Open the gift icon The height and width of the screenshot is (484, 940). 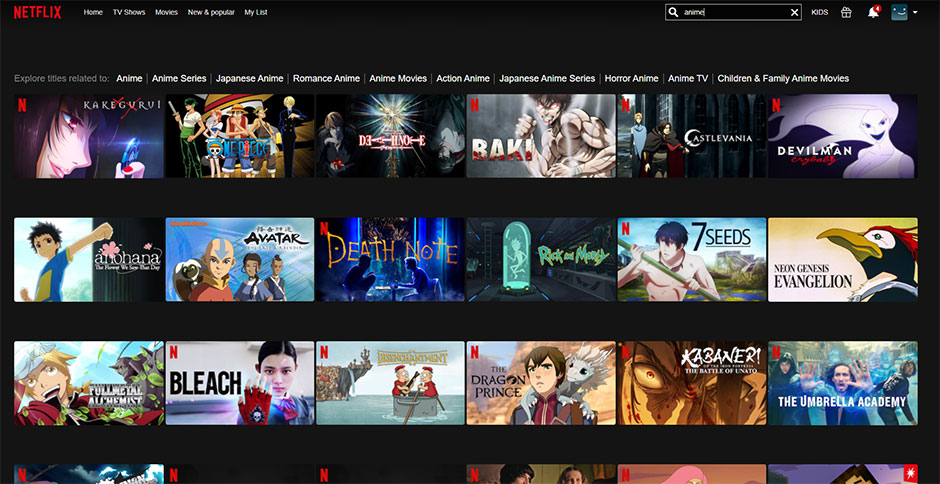(846, 12)
